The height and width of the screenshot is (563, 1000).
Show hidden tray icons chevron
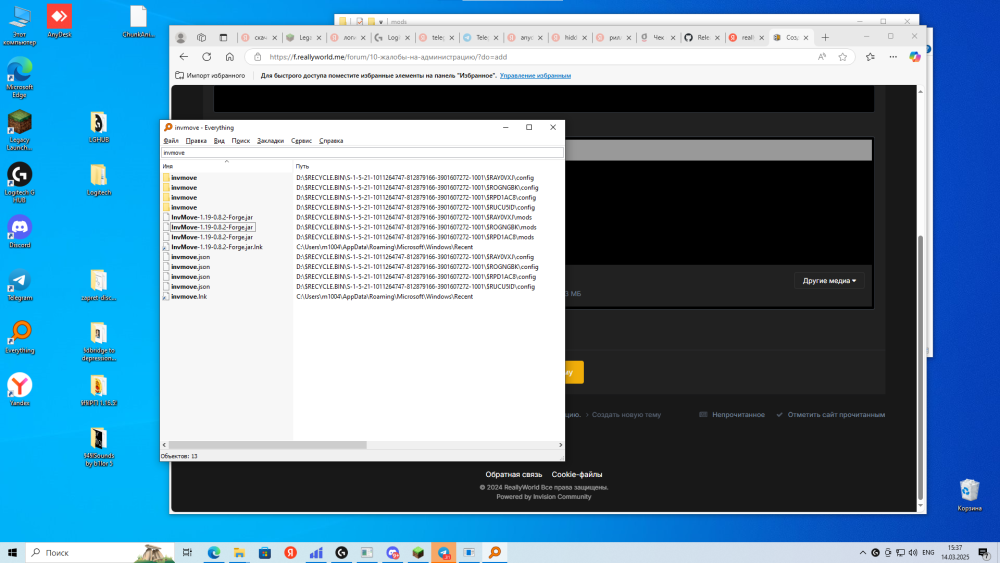click(x=863, y=553)
